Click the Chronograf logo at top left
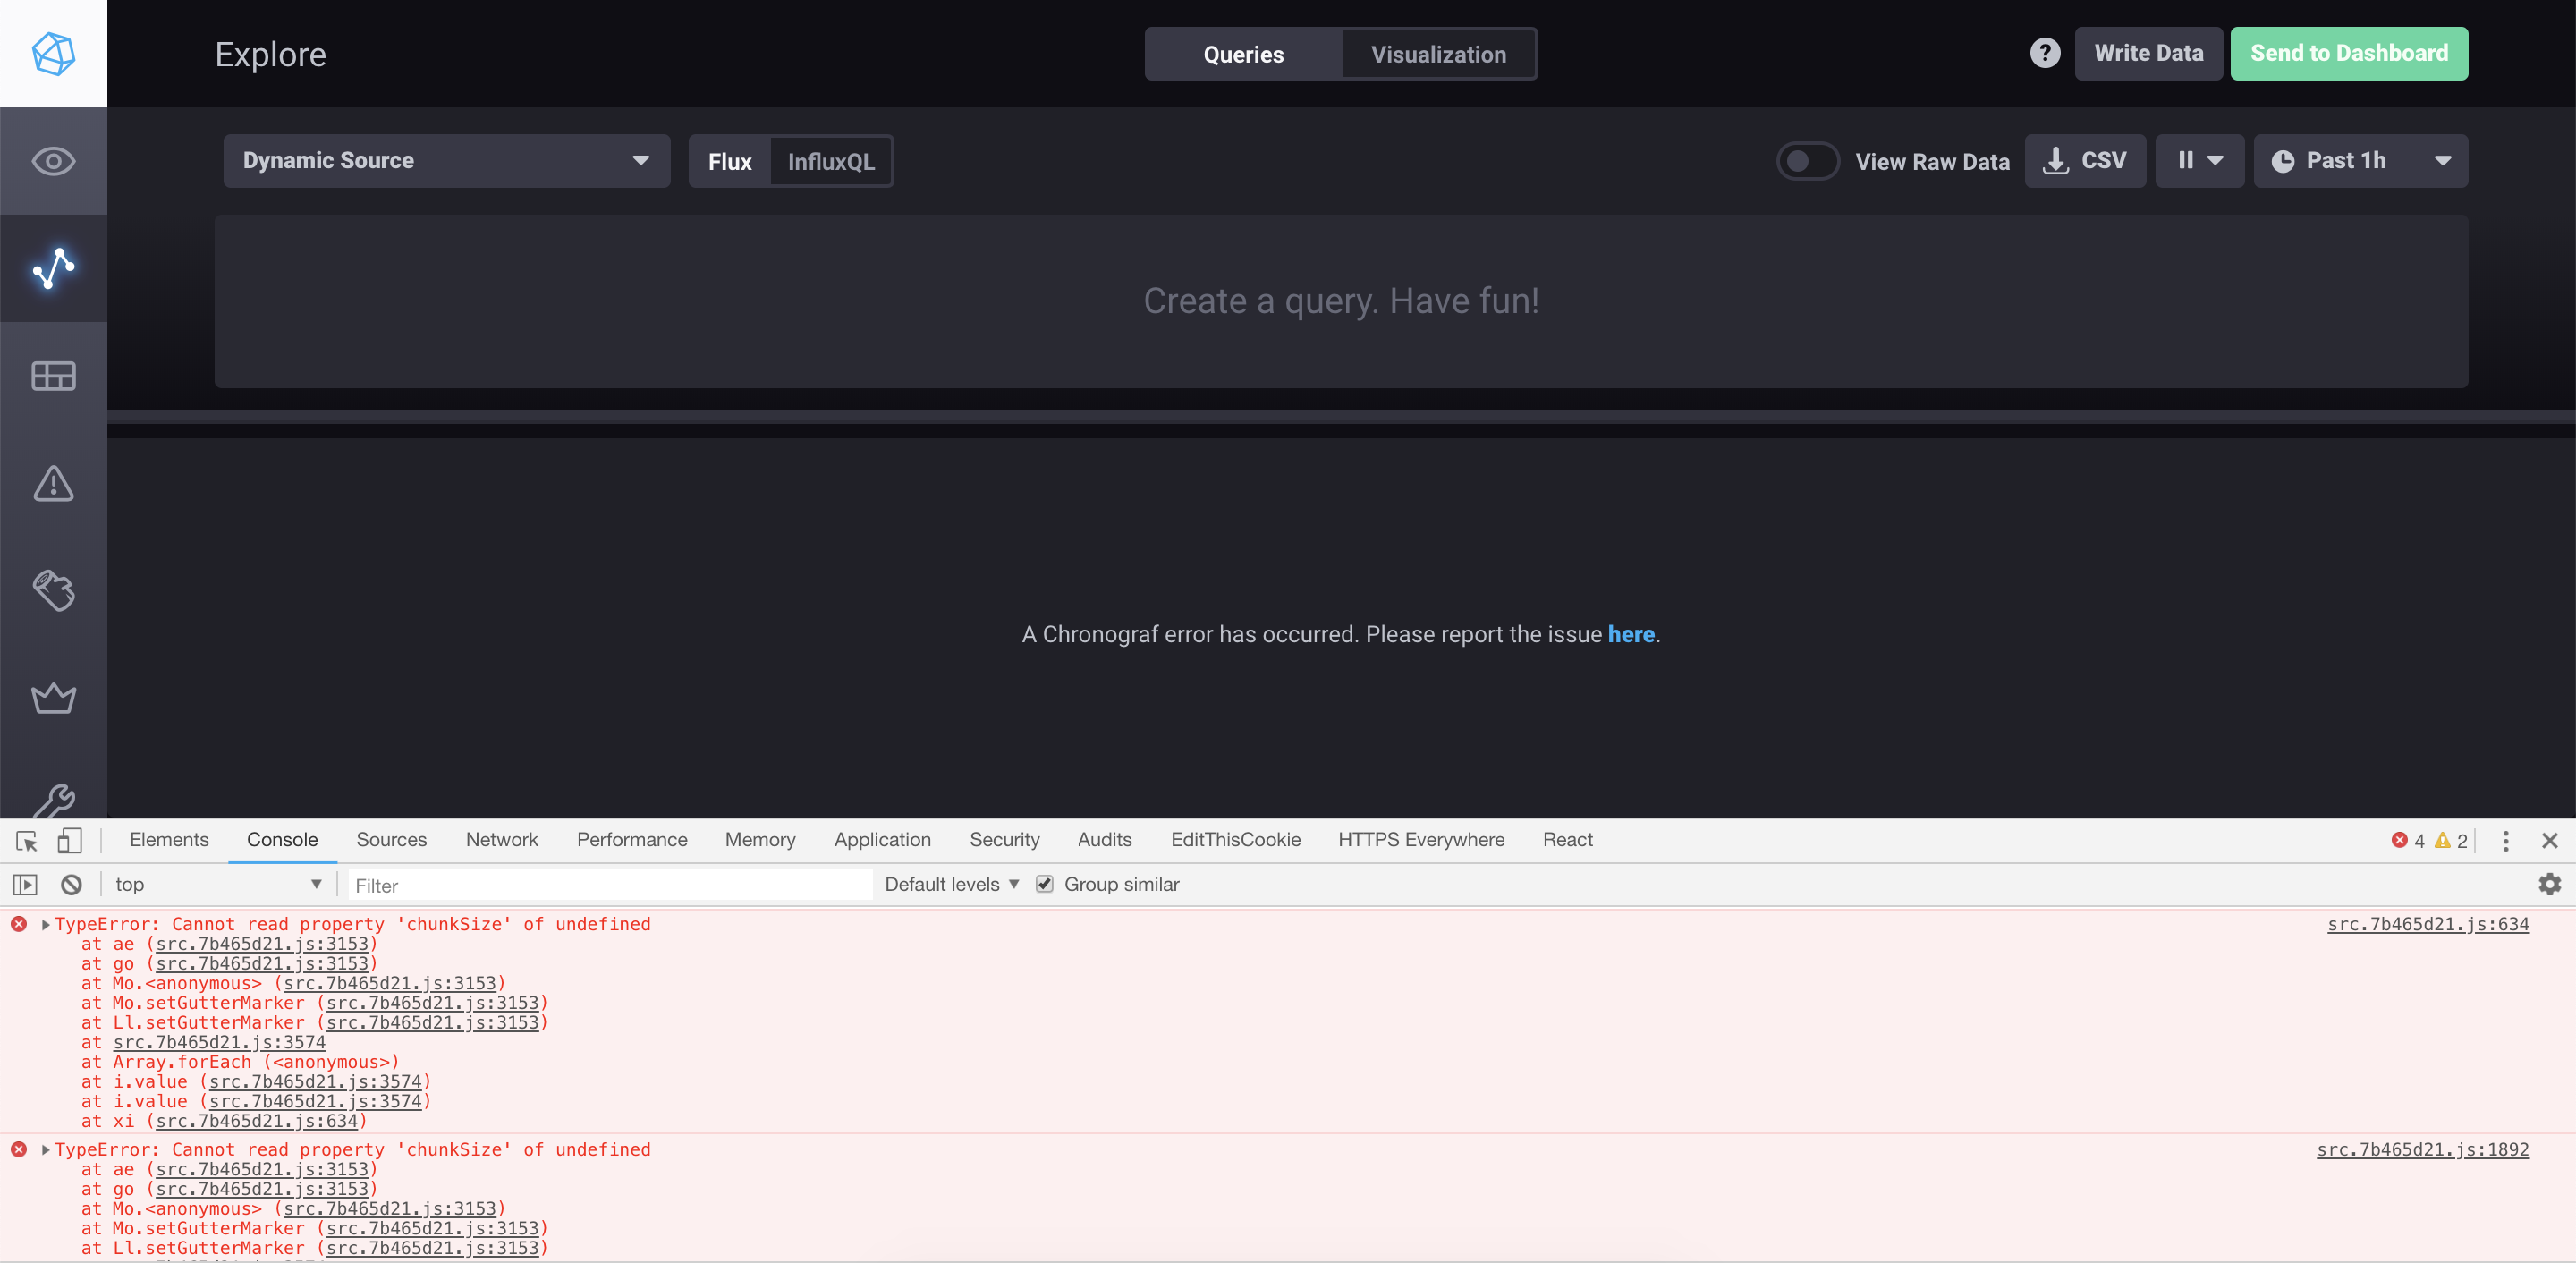 tap(53, 53)
